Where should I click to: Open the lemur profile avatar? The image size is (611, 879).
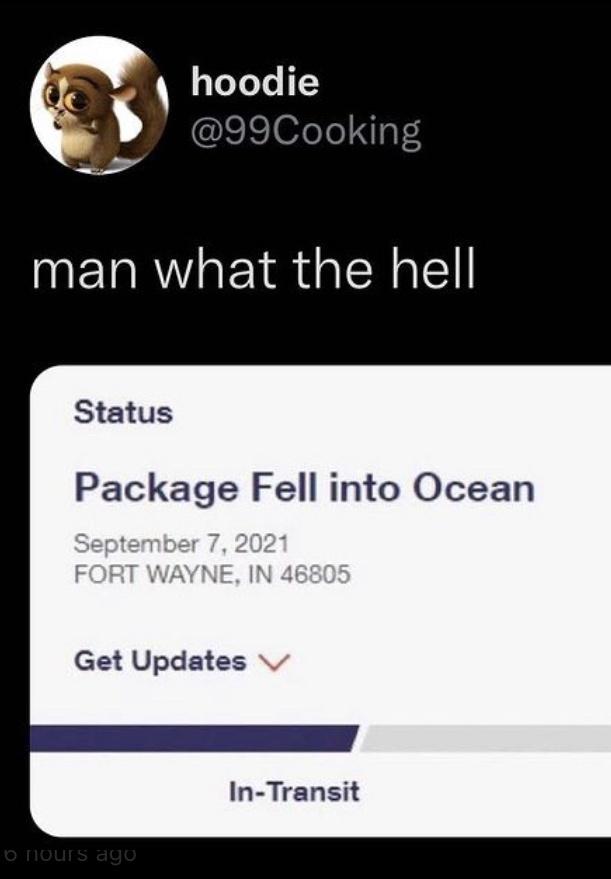[x=99, y=105]
